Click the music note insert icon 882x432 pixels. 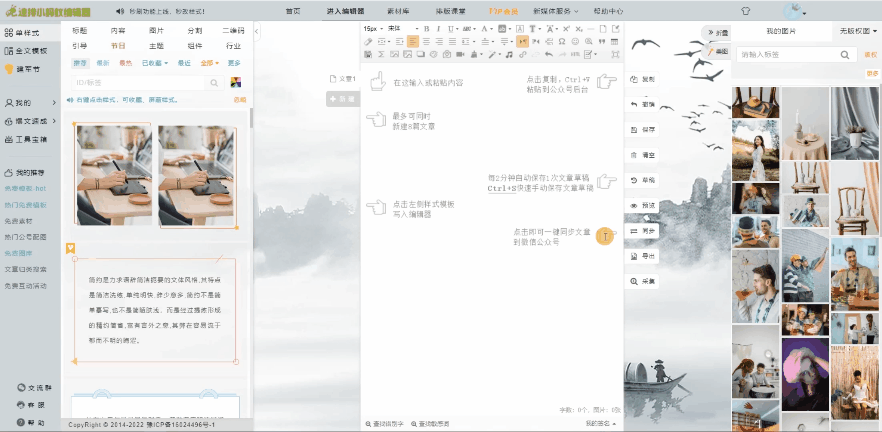tap(509, 54)
